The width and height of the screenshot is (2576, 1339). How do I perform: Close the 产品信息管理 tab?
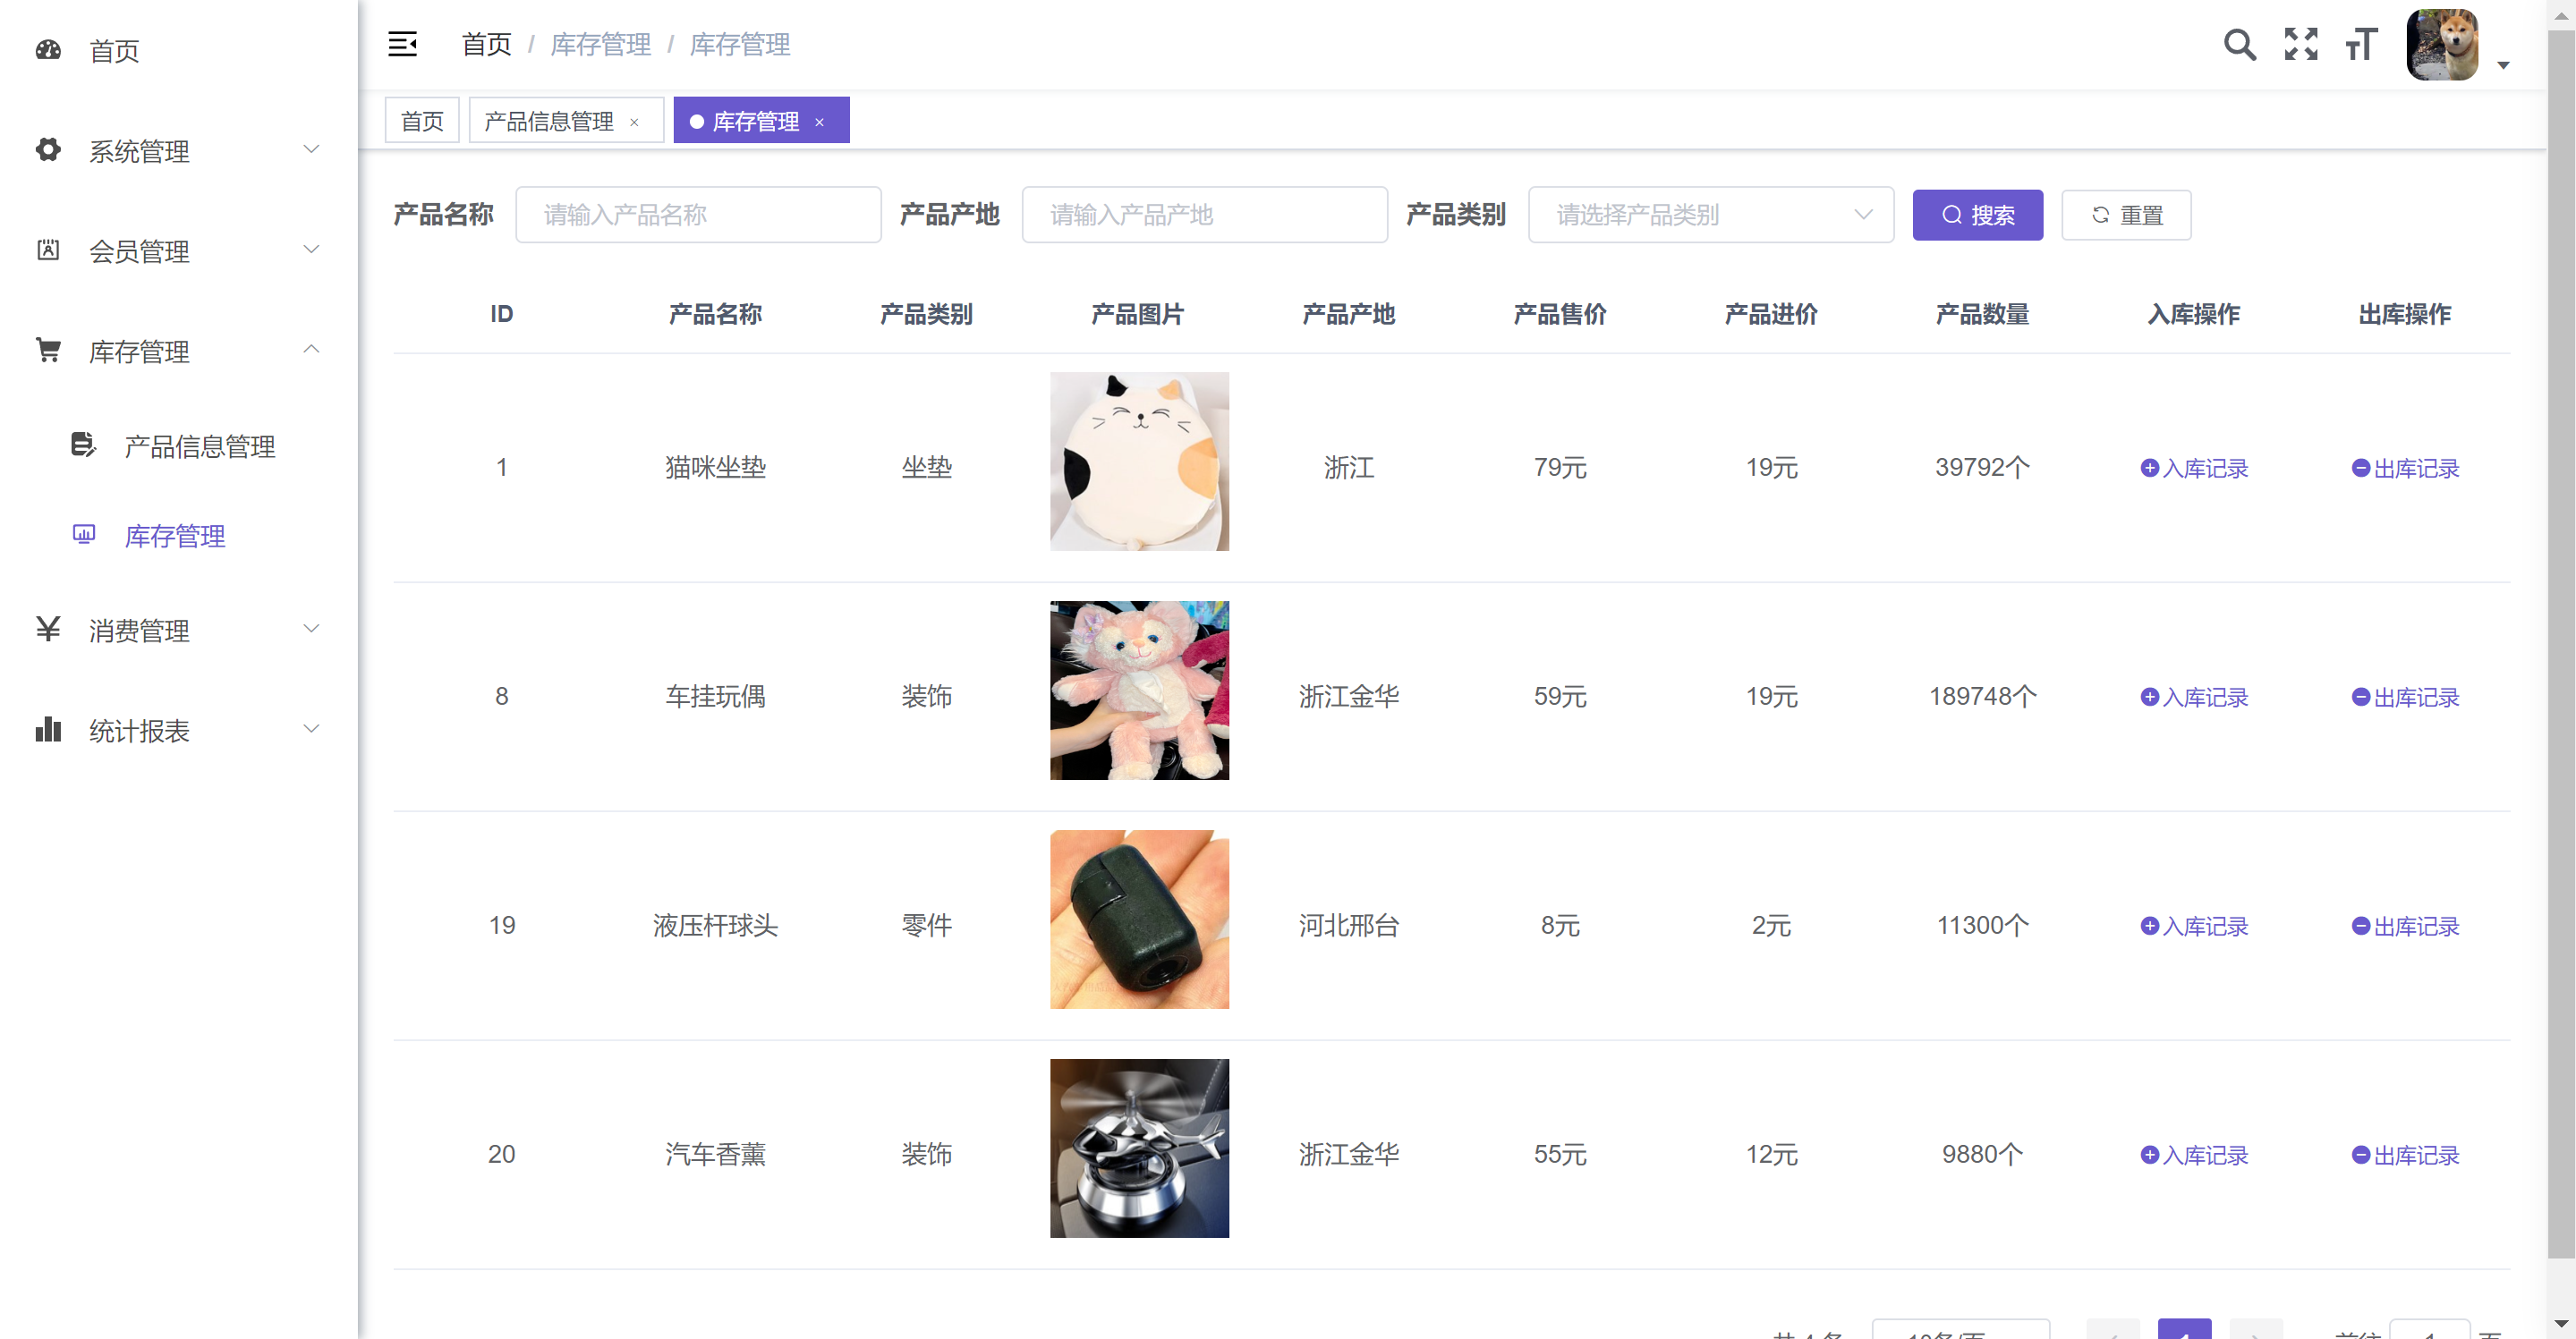click(x=634, y=122)
